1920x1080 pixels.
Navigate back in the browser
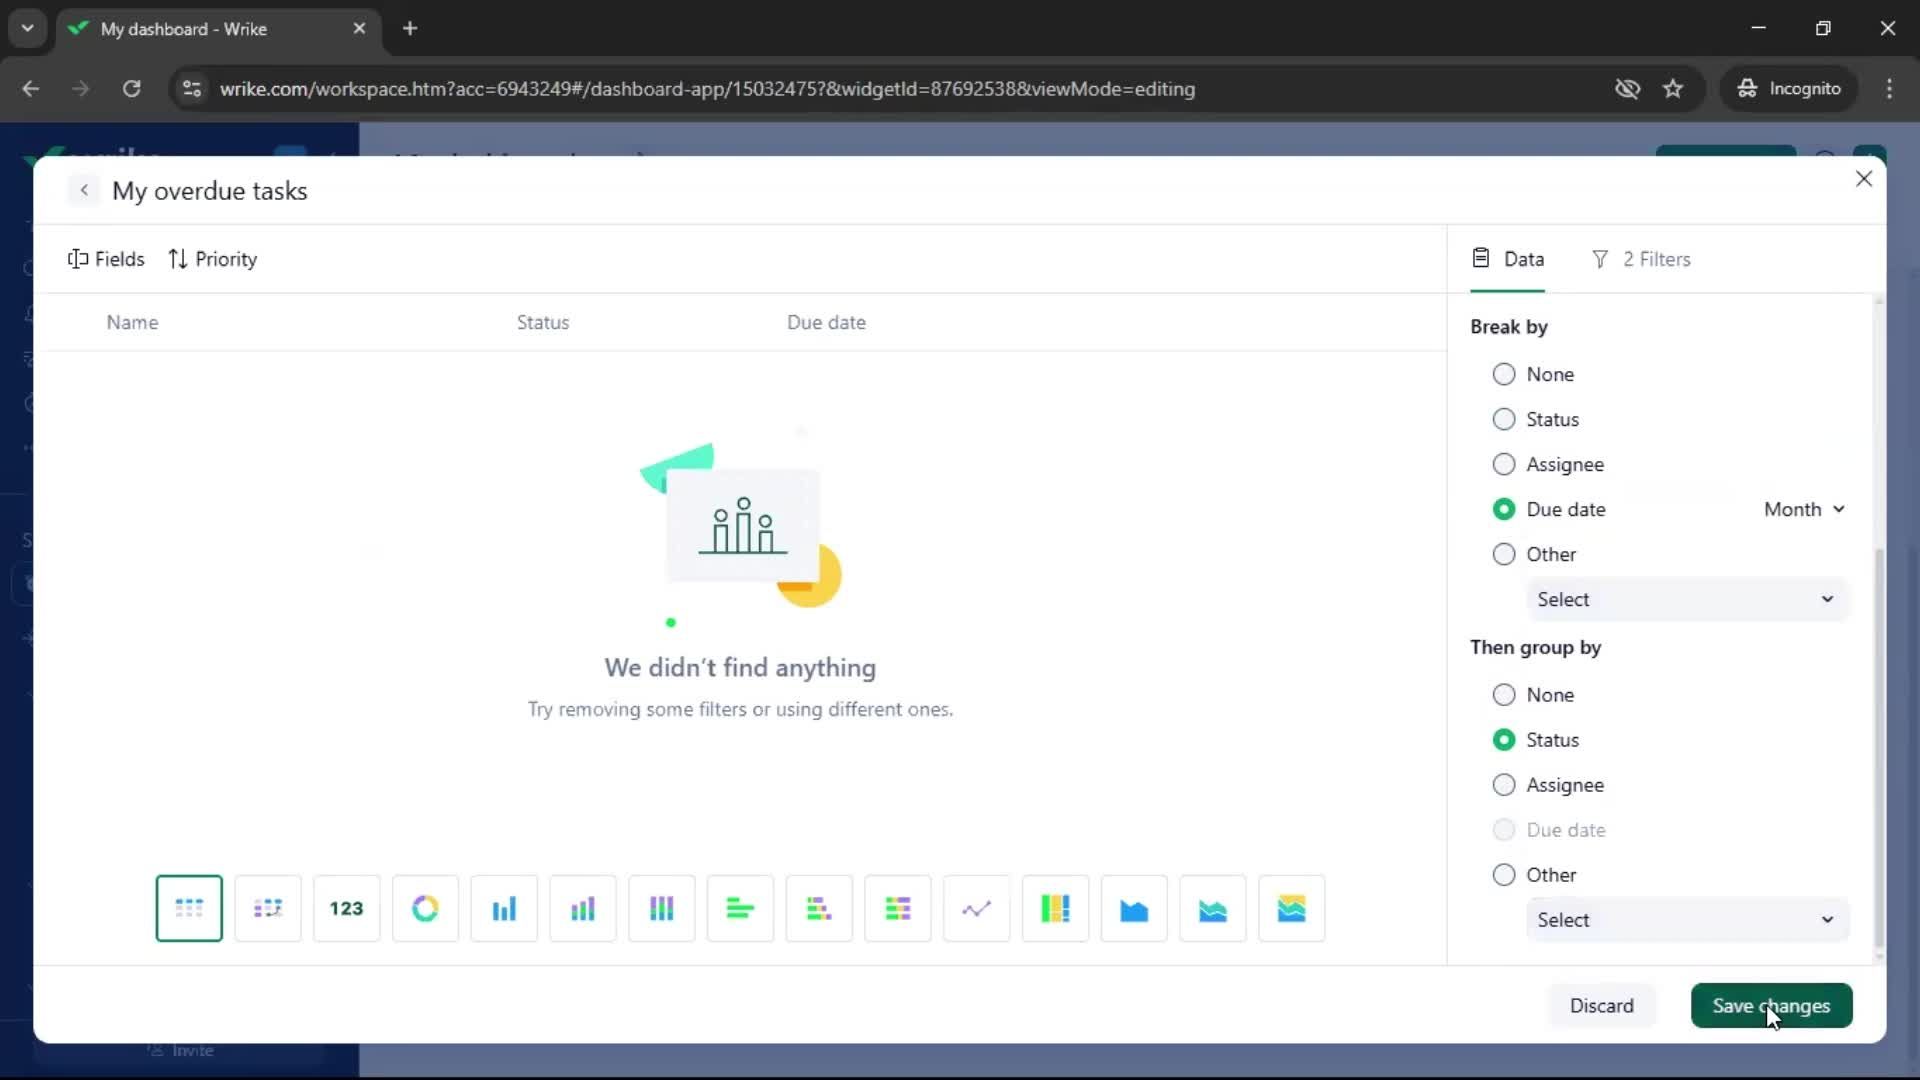(x=31, y=89)
